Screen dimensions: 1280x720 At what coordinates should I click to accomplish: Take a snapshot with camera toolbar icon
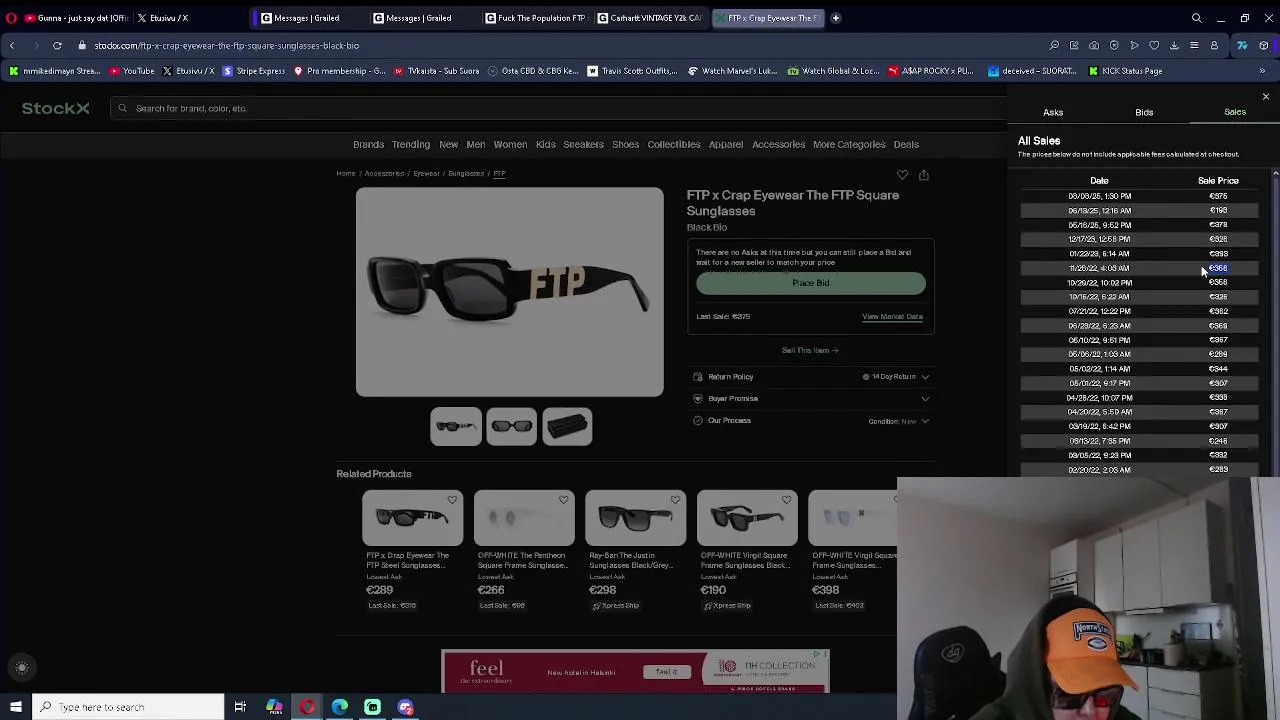click(x=1094, y=45)
